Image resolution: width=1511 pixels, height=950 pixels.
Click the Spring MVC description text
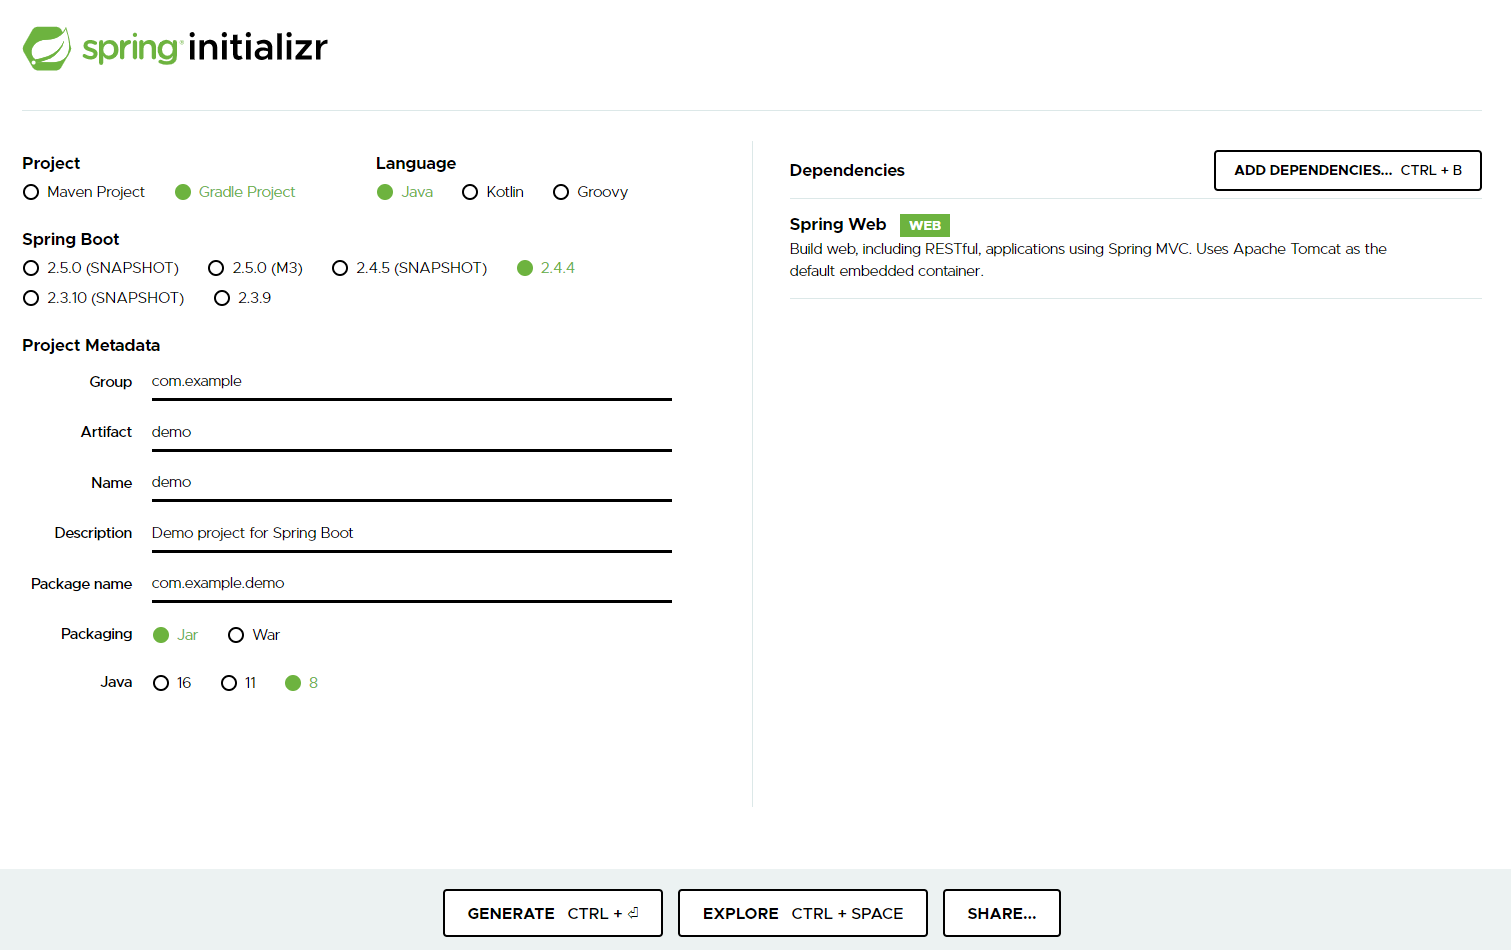(x=1088, y=260)
